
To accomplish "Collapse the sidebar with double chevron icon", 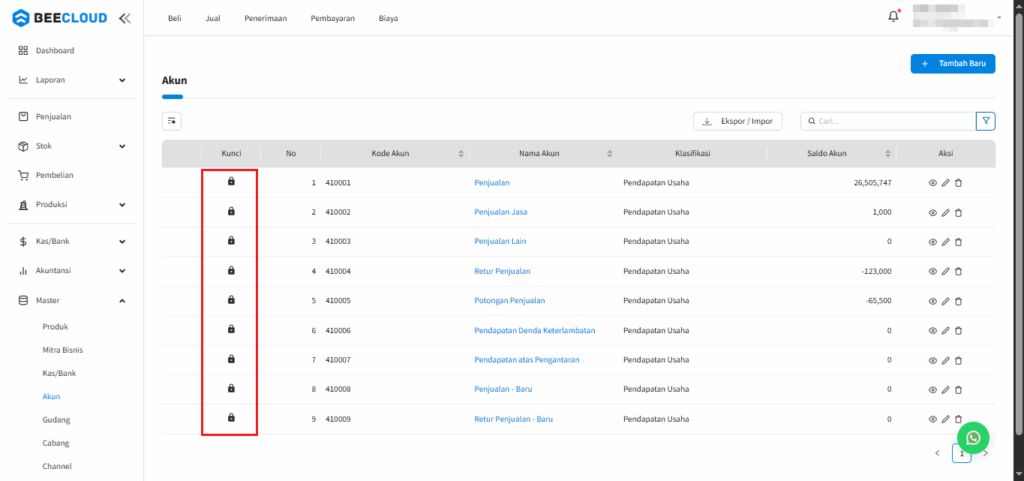I will tap(124, 18).
